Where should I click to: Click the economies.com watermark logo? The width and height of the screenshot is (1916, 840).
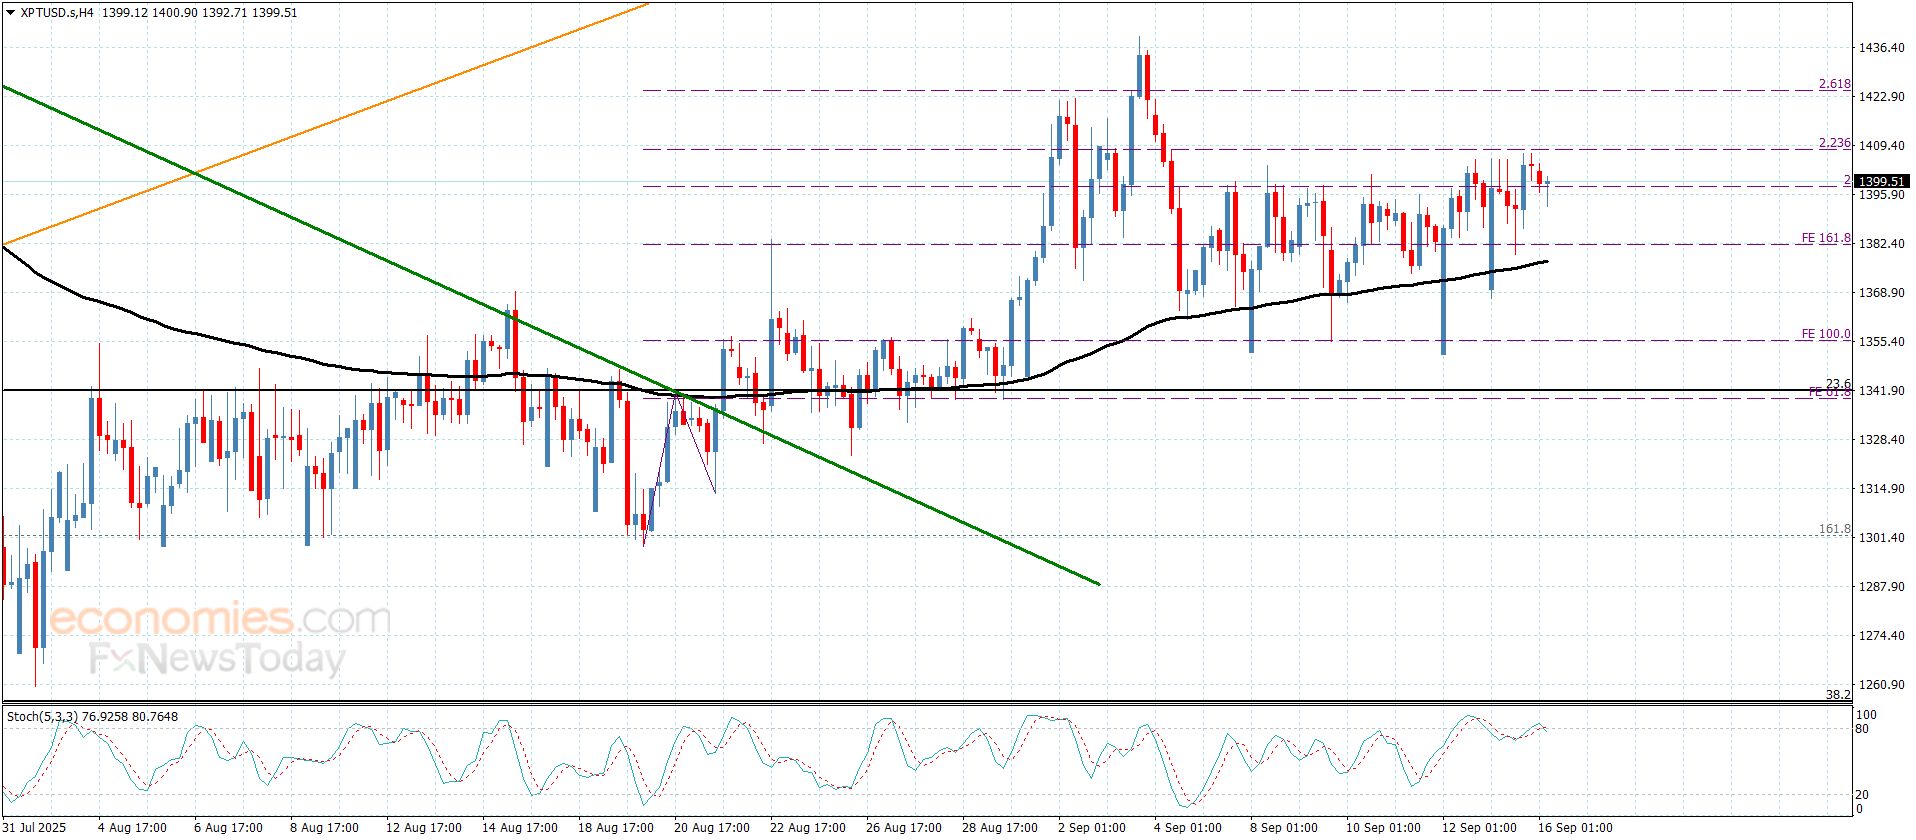click(x=220, y=619)
